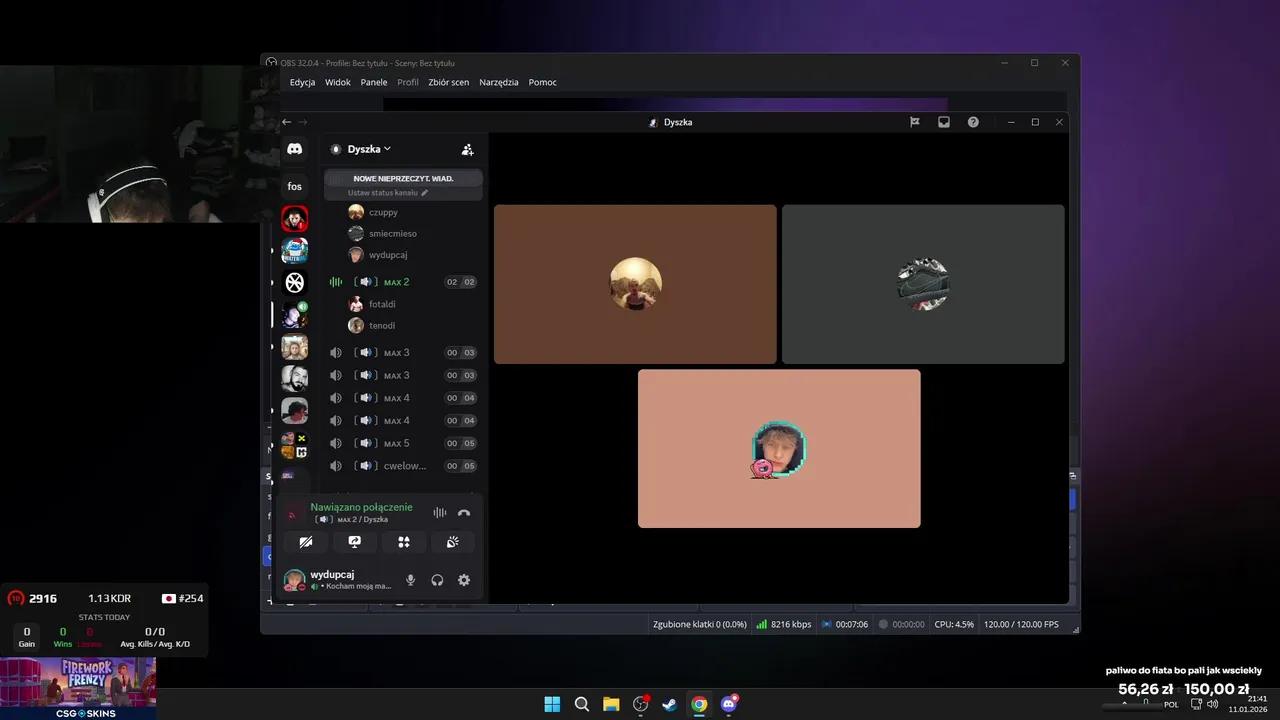This screenshot has width=1280, height=720.
Task: Open OBS Widok menu
Action: coord(338,82)
